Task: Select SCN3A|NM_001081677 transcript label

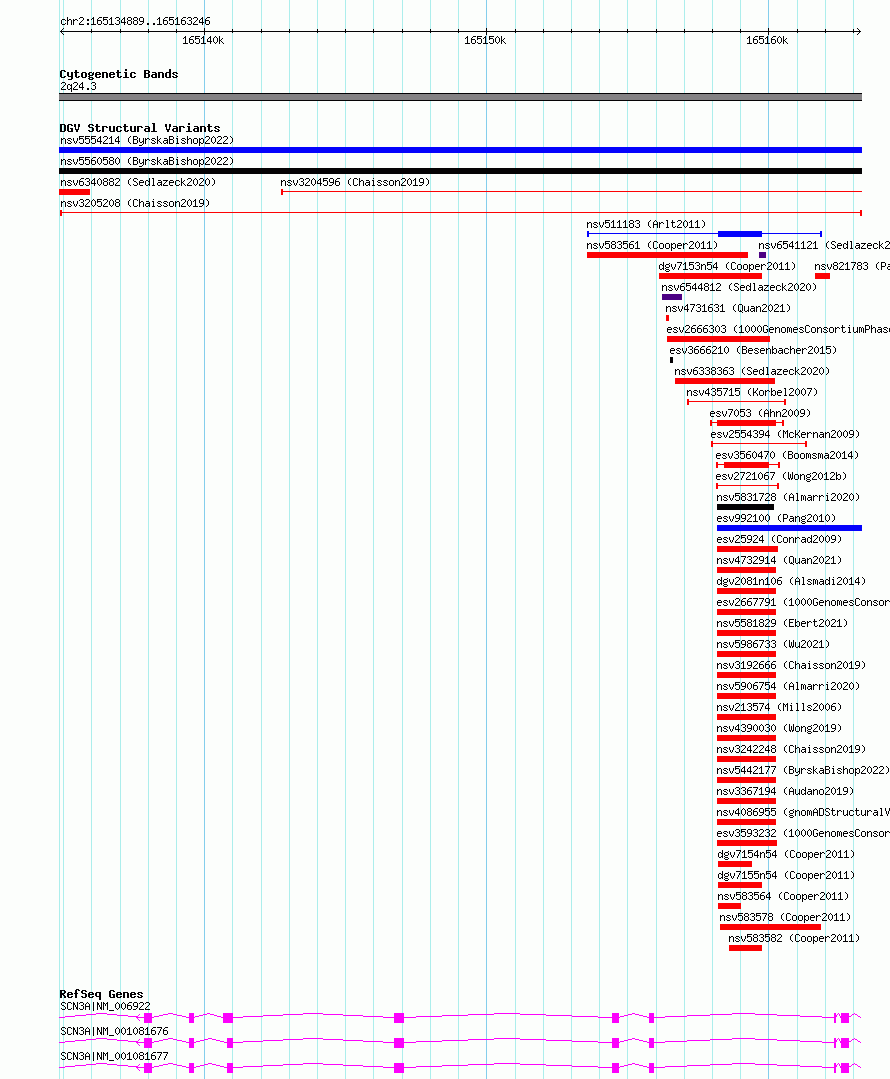Action: tap(114, 1056)
